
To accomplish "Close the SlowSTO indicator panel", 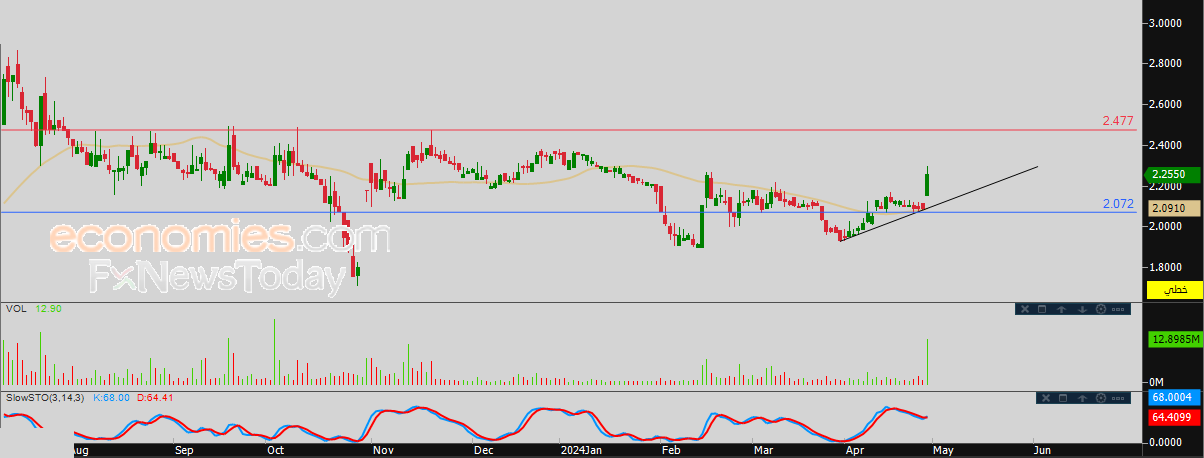I will 1046,398.
